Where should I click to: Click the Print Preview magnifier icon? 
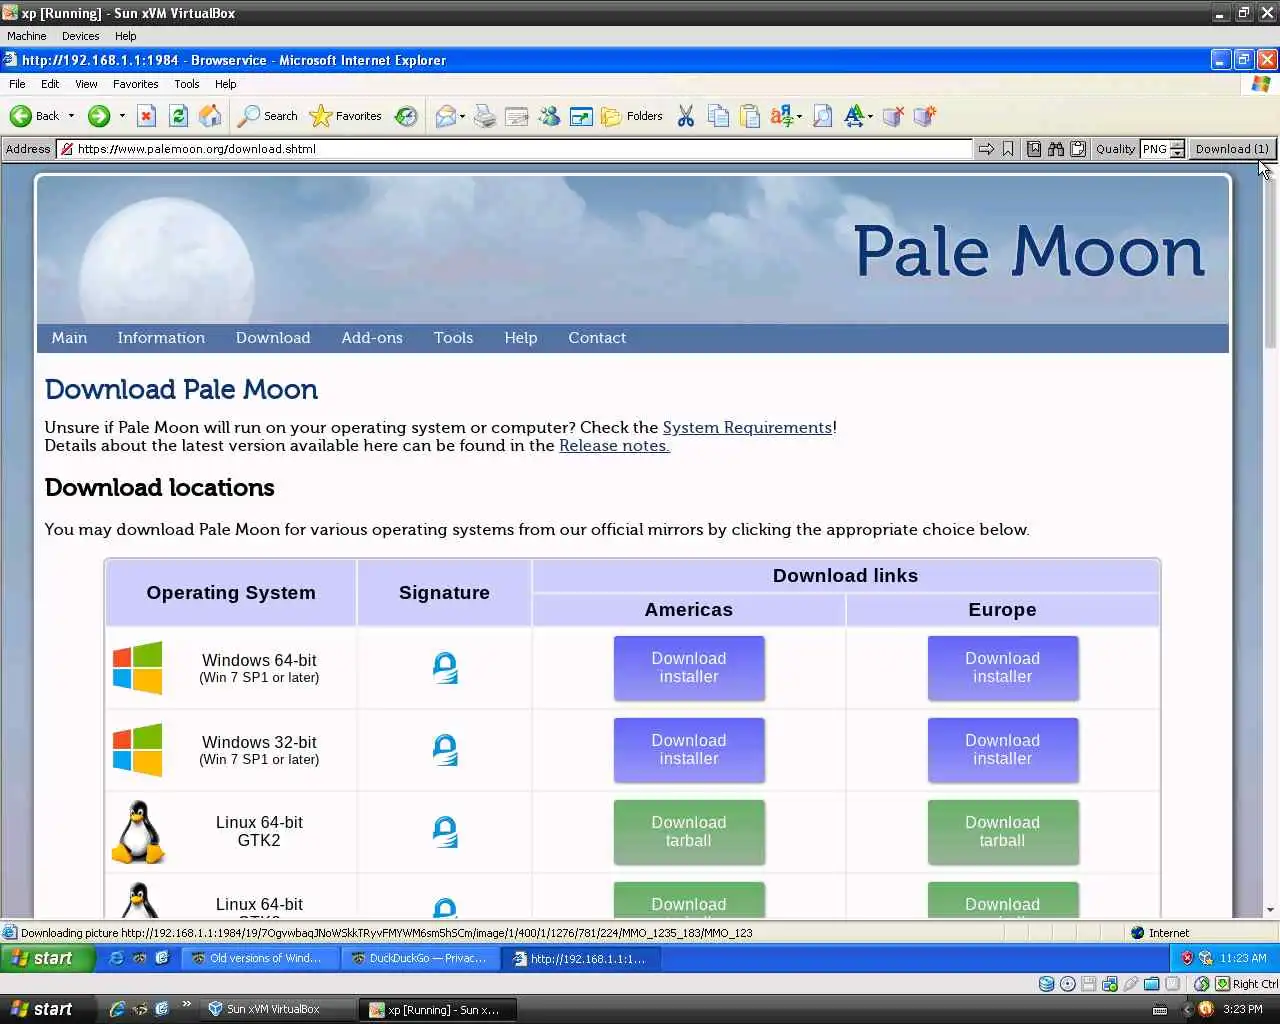tap(822, 116)
